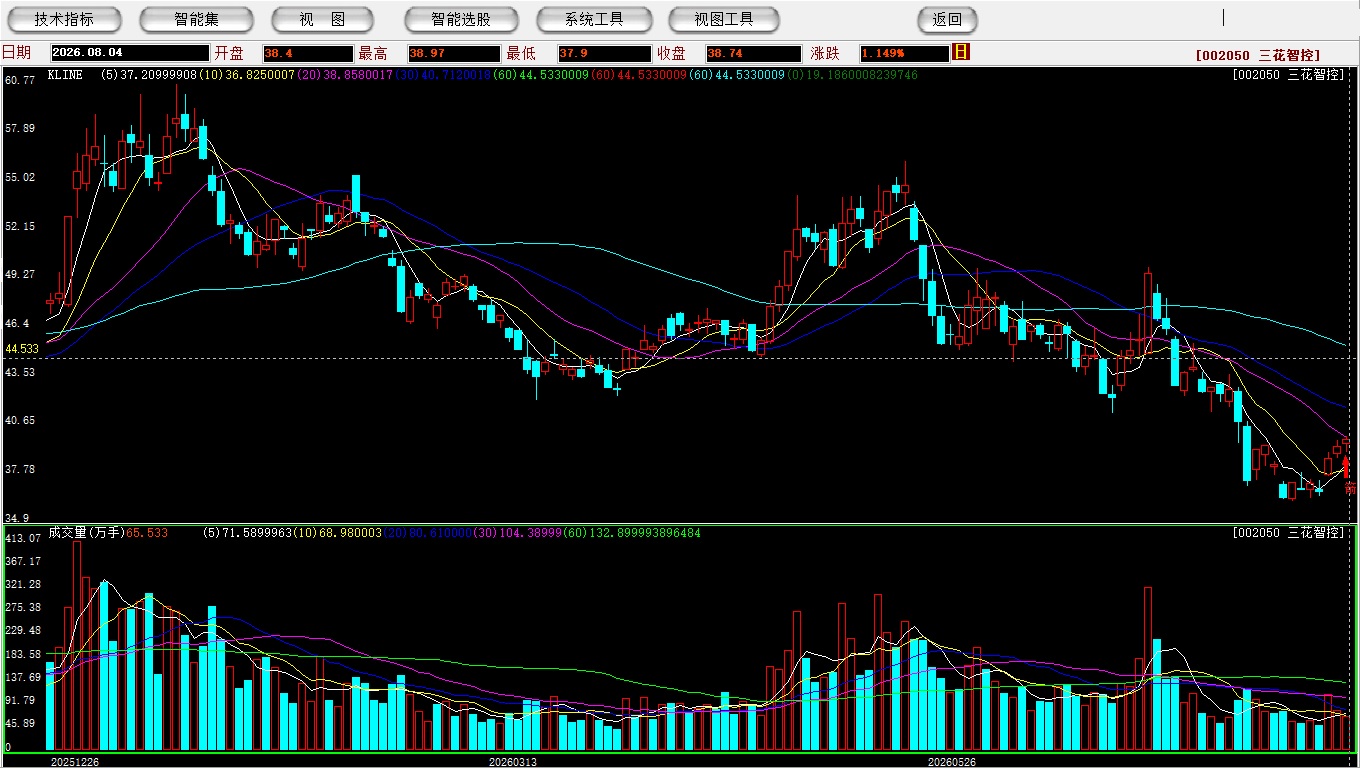Select the 收盘 value field 38.74

754,53
